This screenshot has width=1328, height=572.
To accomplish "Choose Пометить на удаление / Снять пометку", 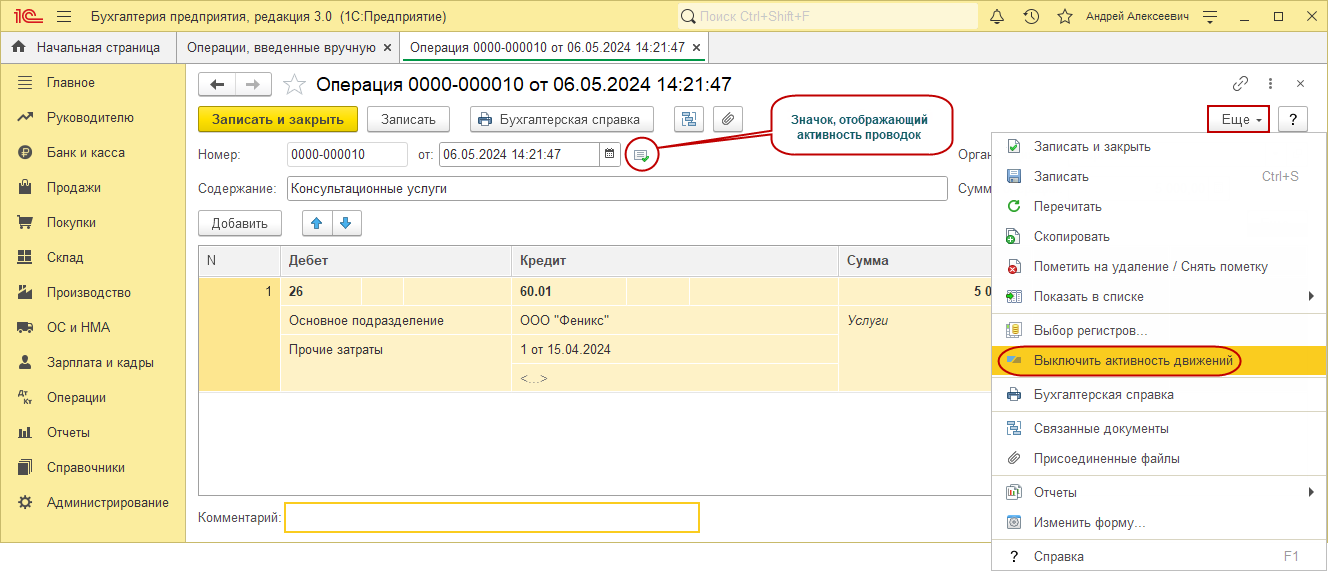I will pyautogui.click(x=1160, y=266).
